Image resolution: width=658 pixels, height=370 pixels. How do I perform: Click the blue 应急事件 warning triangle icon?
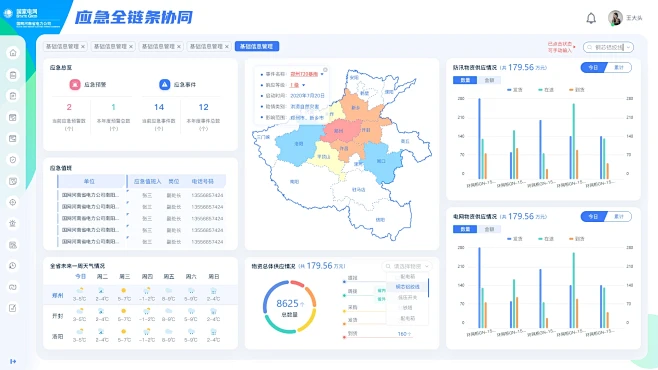pyautogui.click(x=164, y=84)
